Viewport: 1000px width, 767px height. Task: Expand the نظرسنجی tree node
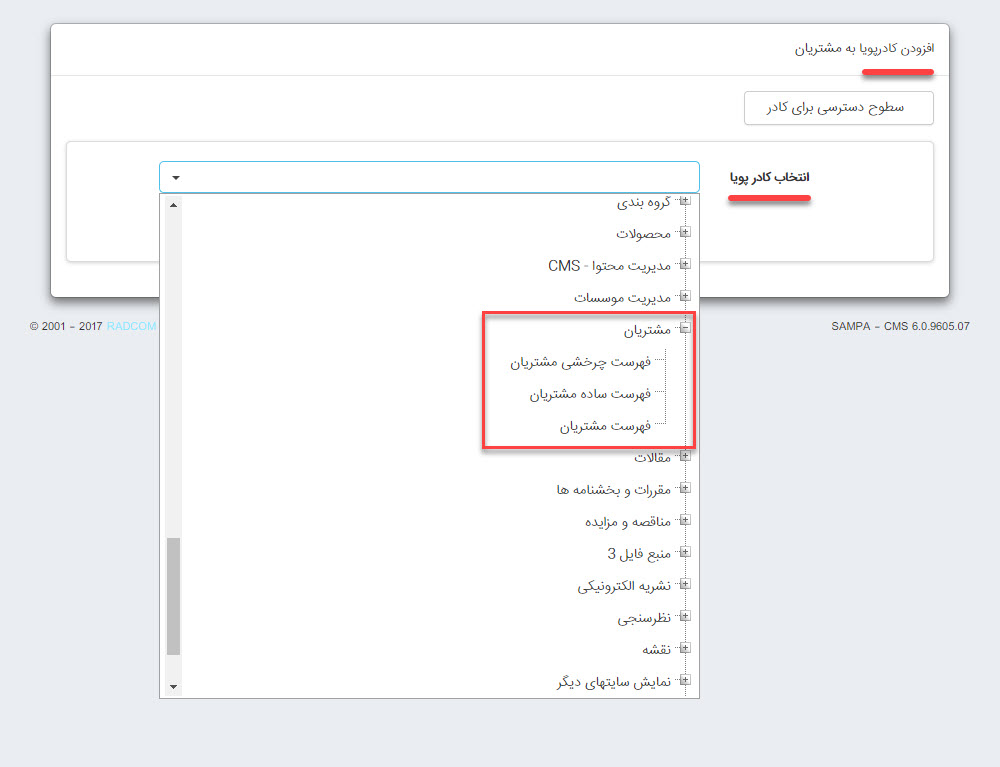(x=685, y=616)
